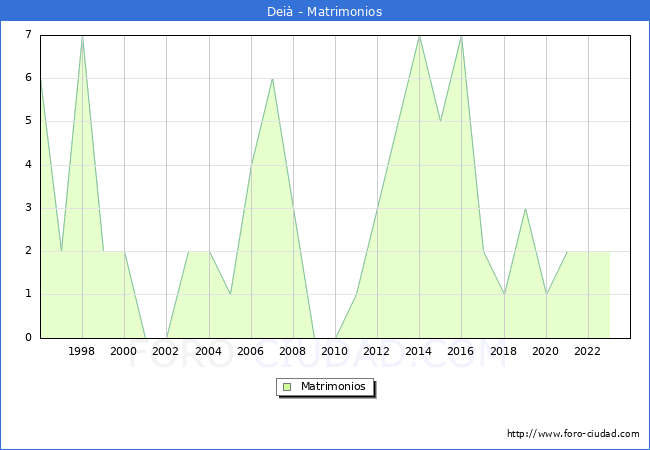
Task: Click the 2000 x-axis label
Action: click(124, 351)
